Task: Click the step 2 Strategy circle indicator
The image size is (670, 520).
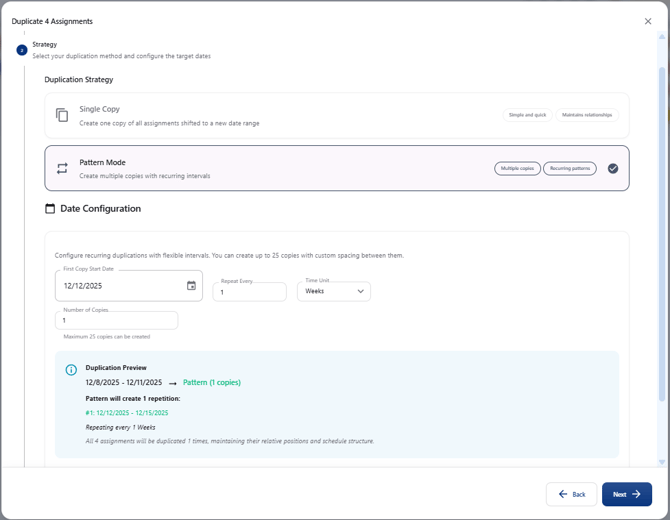Action: (22, 50)
